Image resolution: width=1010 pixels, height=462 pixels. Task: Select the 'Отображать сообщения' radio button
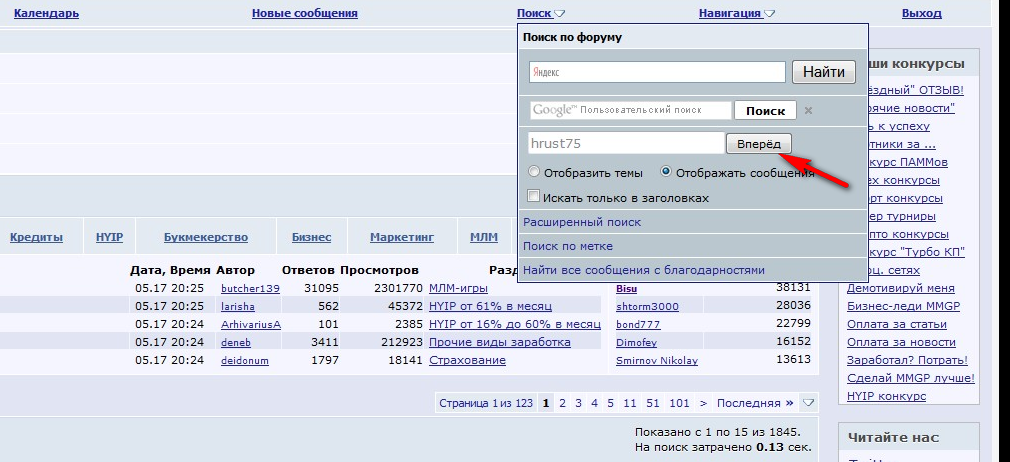pos(666,172)
